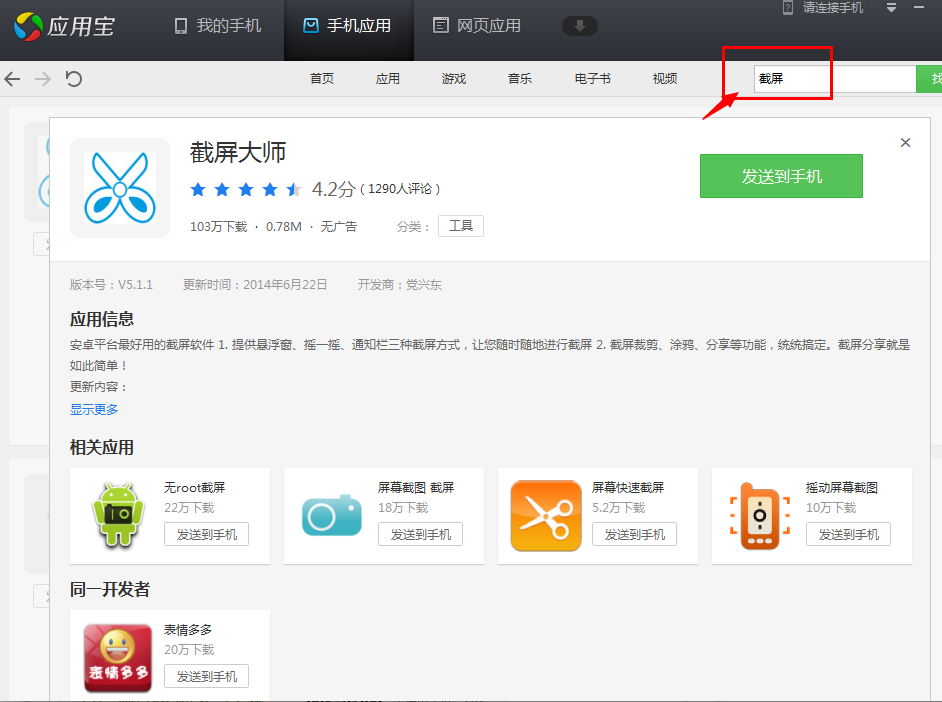Refresh the page with reload icon

[x=74, y=79]
